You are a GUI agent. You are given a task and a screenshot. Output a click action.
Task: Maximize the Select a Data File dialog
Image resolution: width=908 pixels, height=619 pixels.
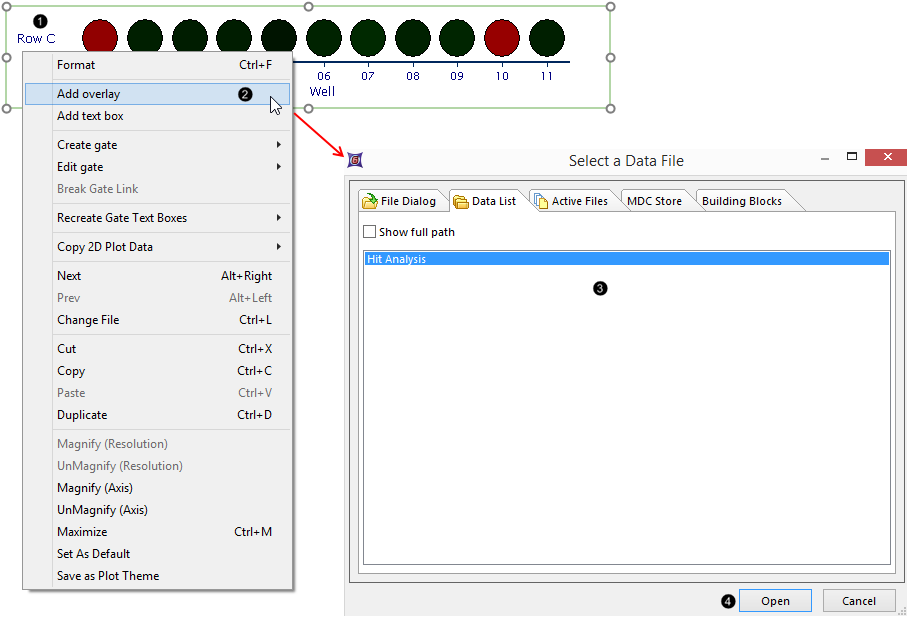coord(852,157)
